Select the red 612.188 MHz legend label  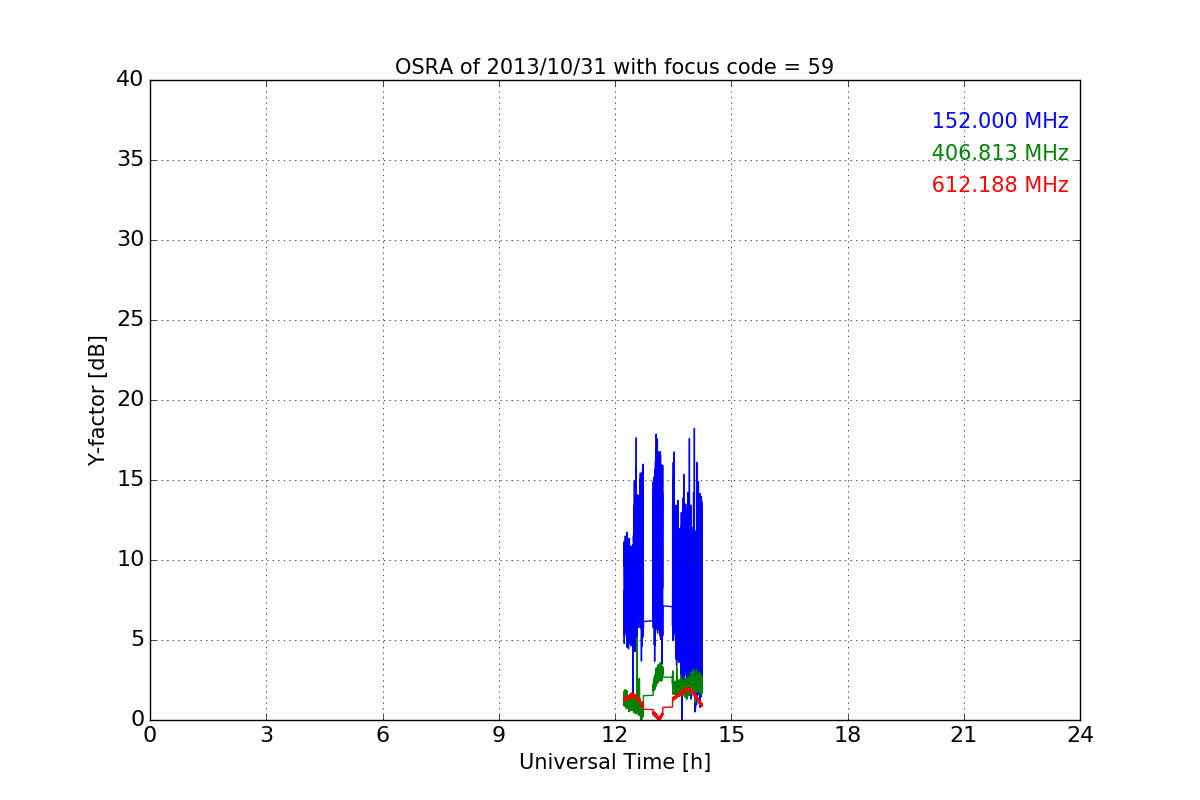[1000, 185]
